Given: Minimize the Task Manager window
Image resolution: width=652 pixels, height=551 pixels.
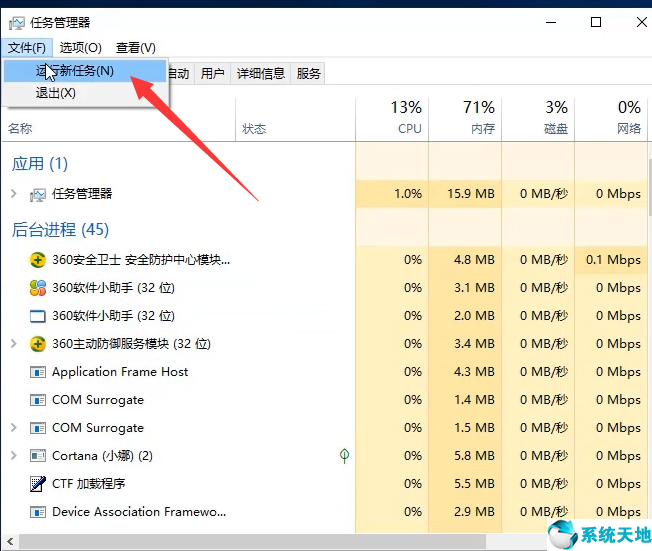Looking at the screenshot, I should (x=551, y=22).
